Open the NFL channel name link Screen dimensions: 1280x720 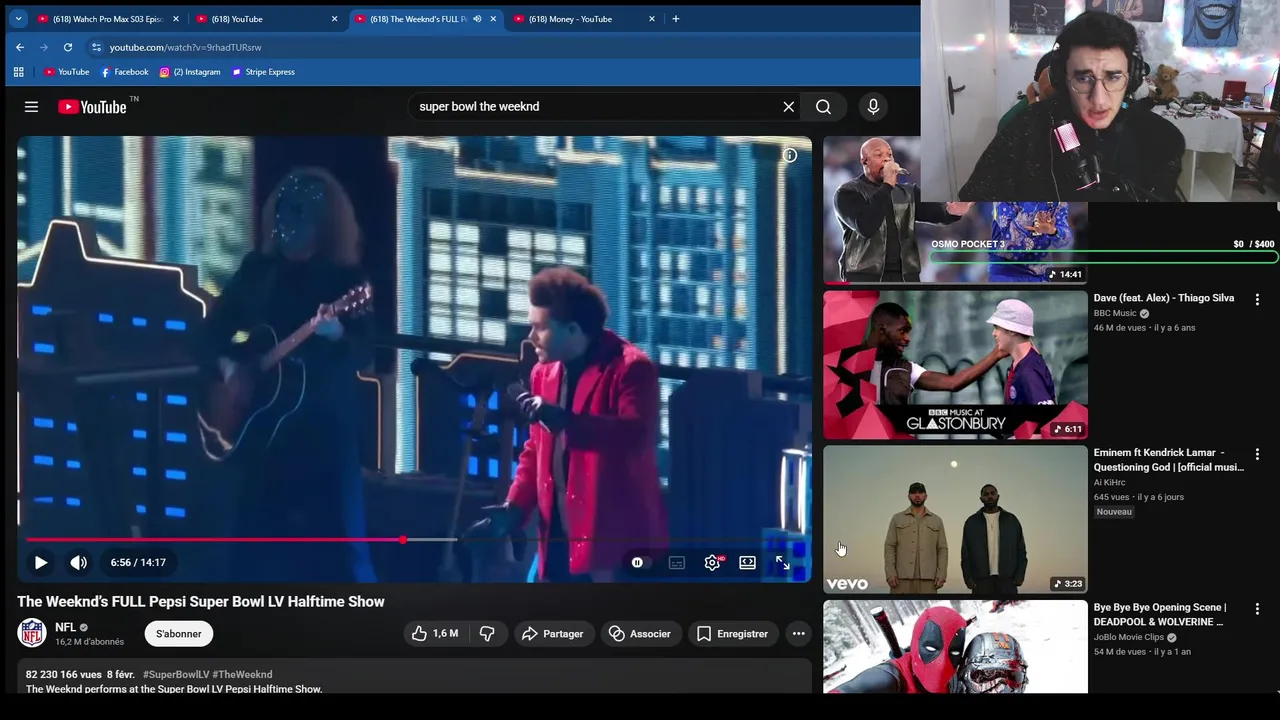(66, 627)
